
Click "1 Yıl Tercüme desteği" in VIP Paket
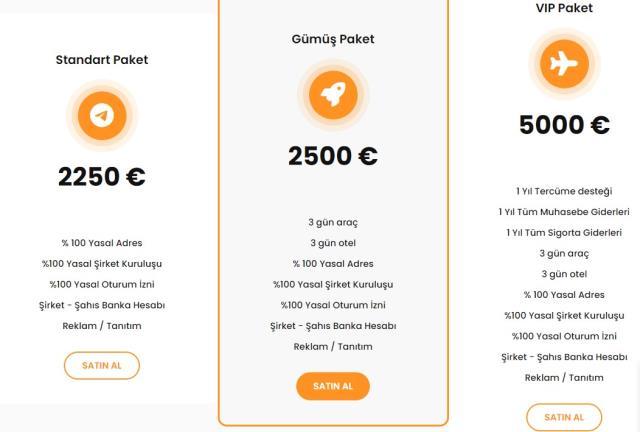pyautogui.click(x=564, y=191)
